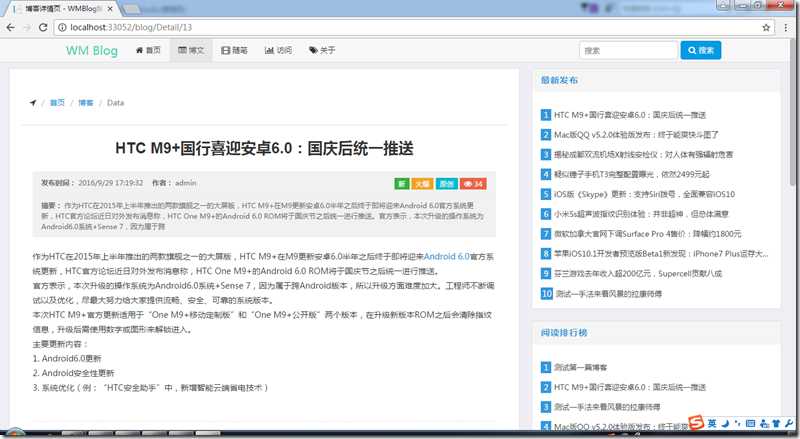Open the third entry in reading rank list
Screen dimensions: 800x439
(607, 407)
